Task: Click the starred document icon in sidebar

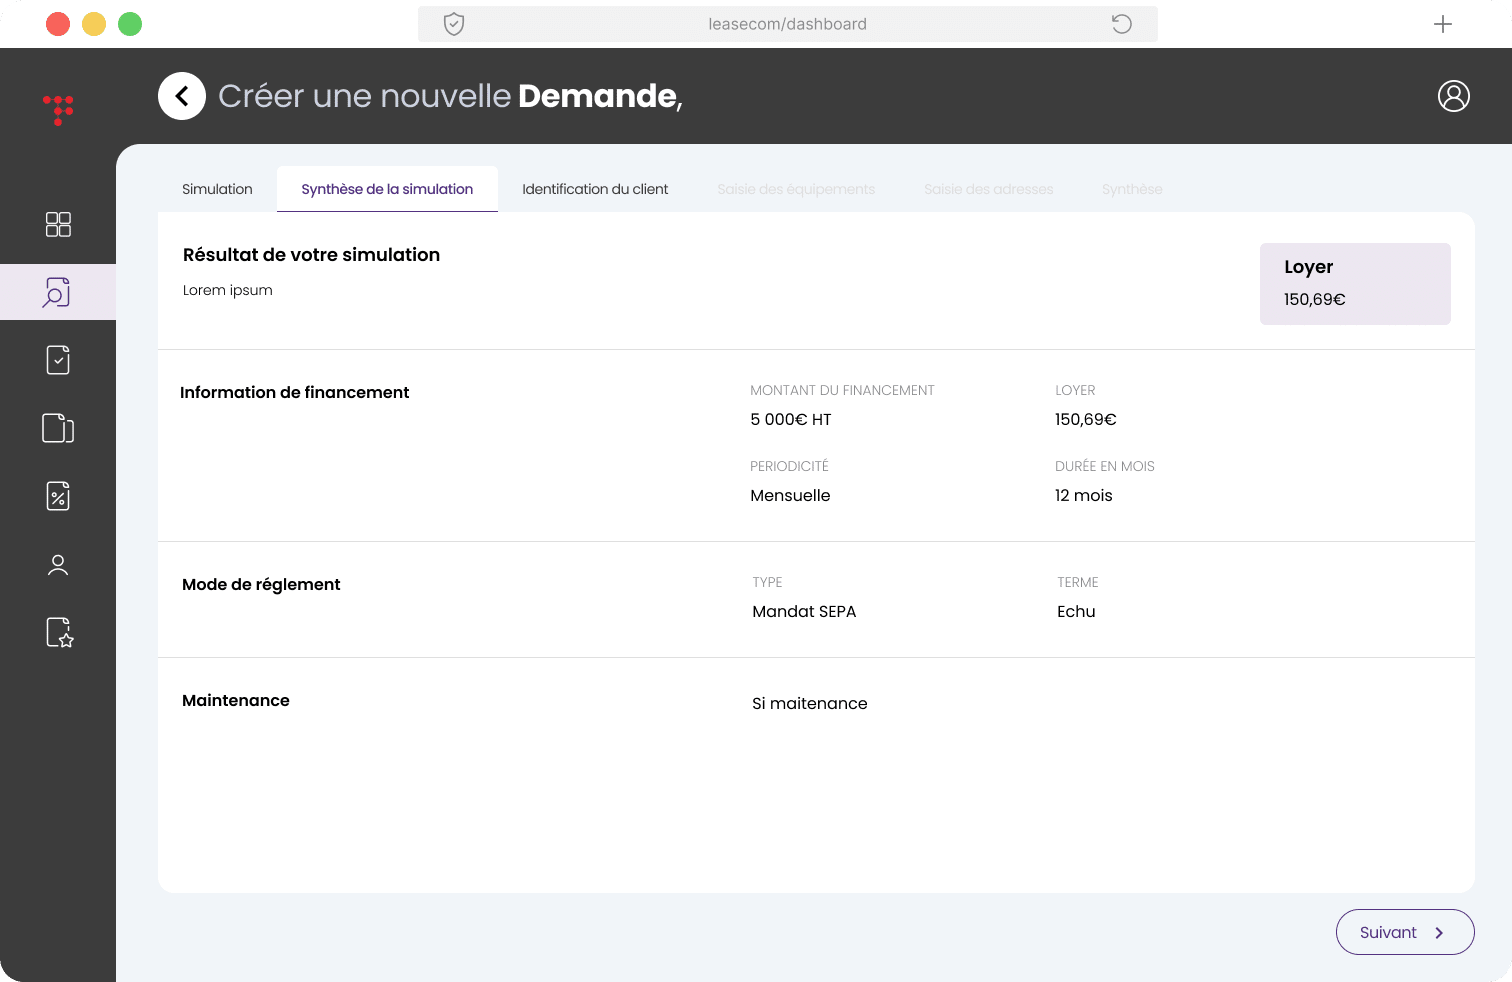Action: [x=58, y=632]
